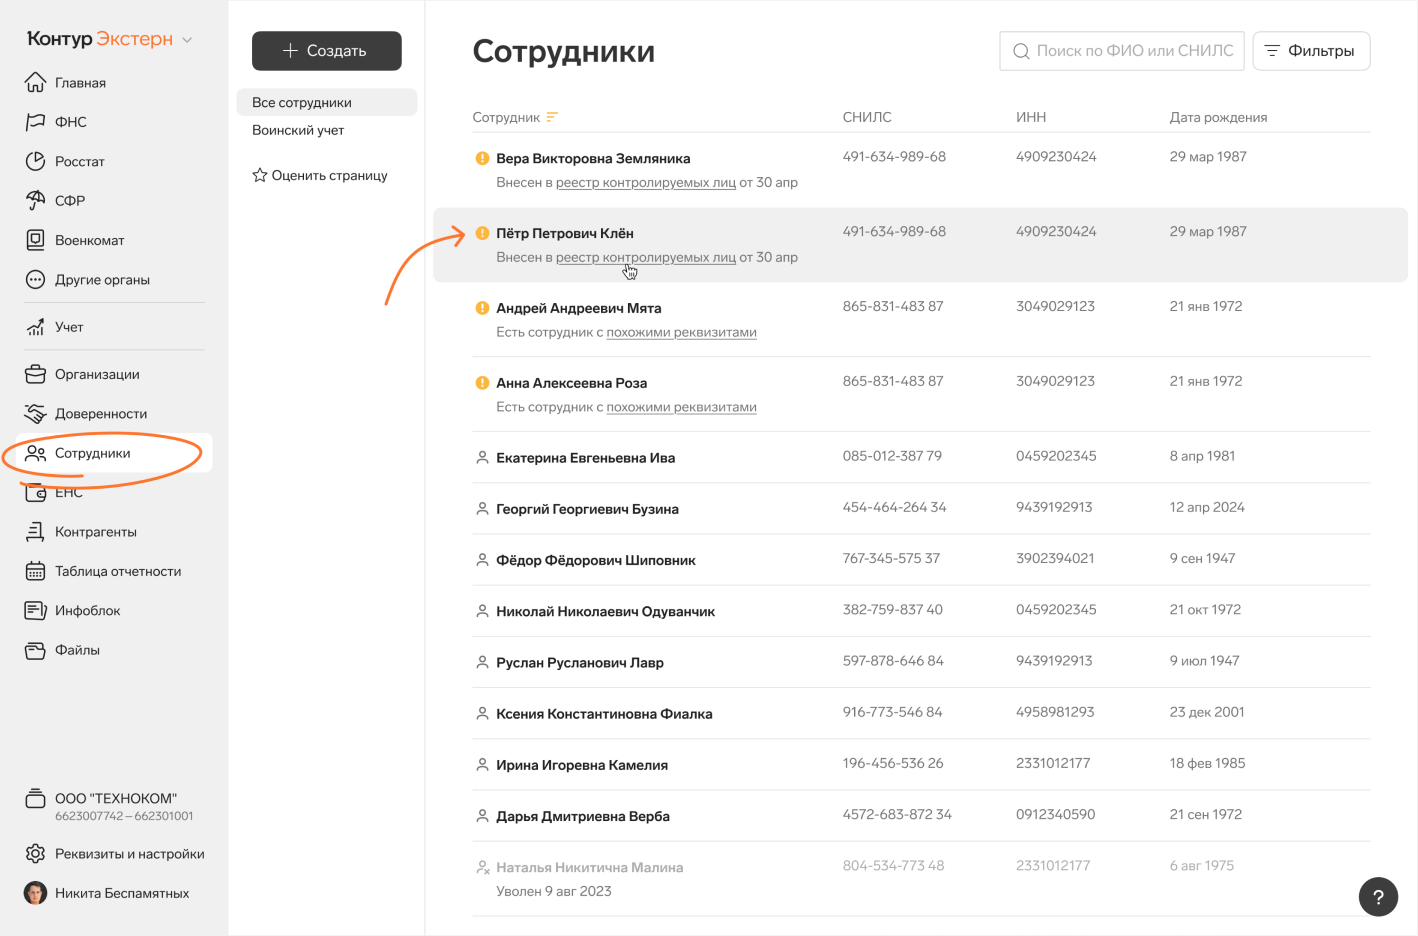1418x936 pixels.
Task: Open the ФНС flag icon
Action: point(35,122)
